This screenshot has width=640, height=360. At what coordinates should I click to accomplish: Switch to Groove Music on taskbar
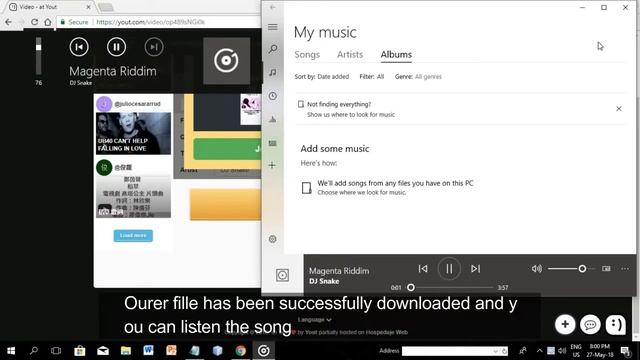click(x=264, y=351)
